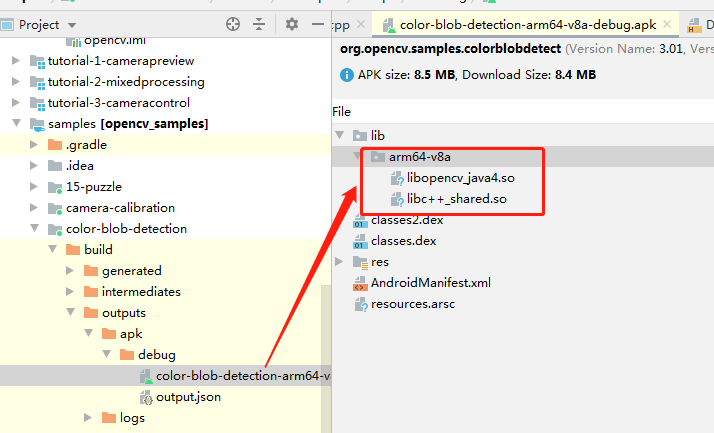Click the camera-calibration module icon
714x433 pixels.
point(55,208)
